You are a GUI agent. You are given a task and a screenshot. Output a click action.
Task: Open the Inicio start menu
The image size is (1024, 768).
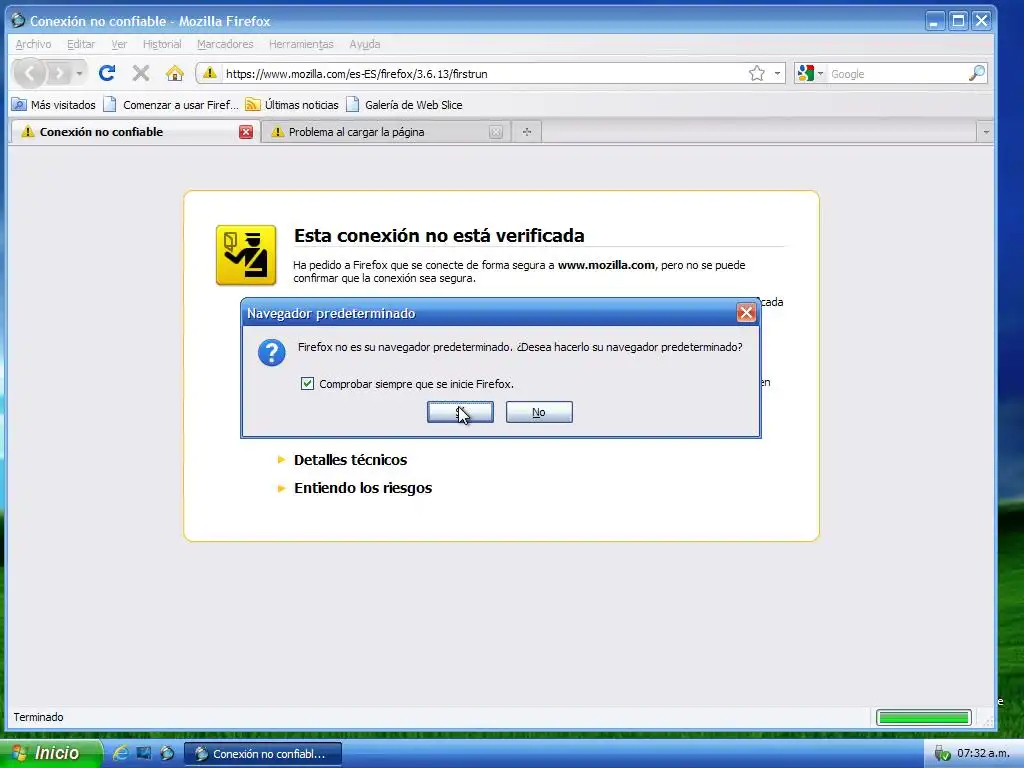coord(51,753)
